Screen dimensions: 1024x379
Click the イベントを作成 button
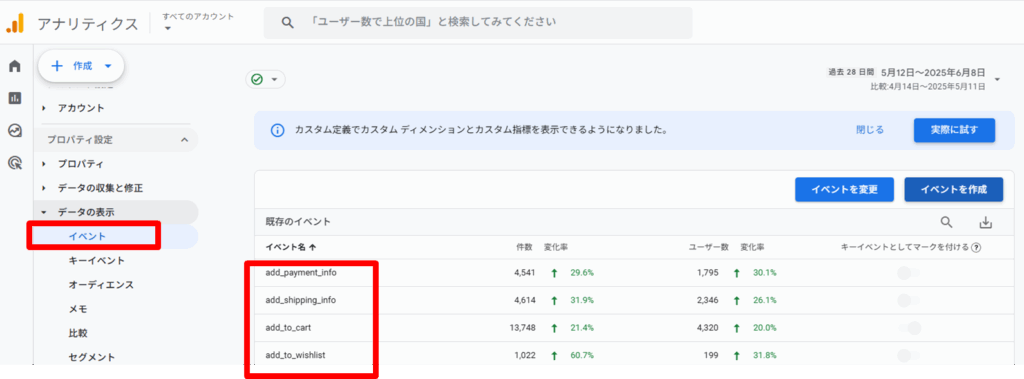point(953,190)
